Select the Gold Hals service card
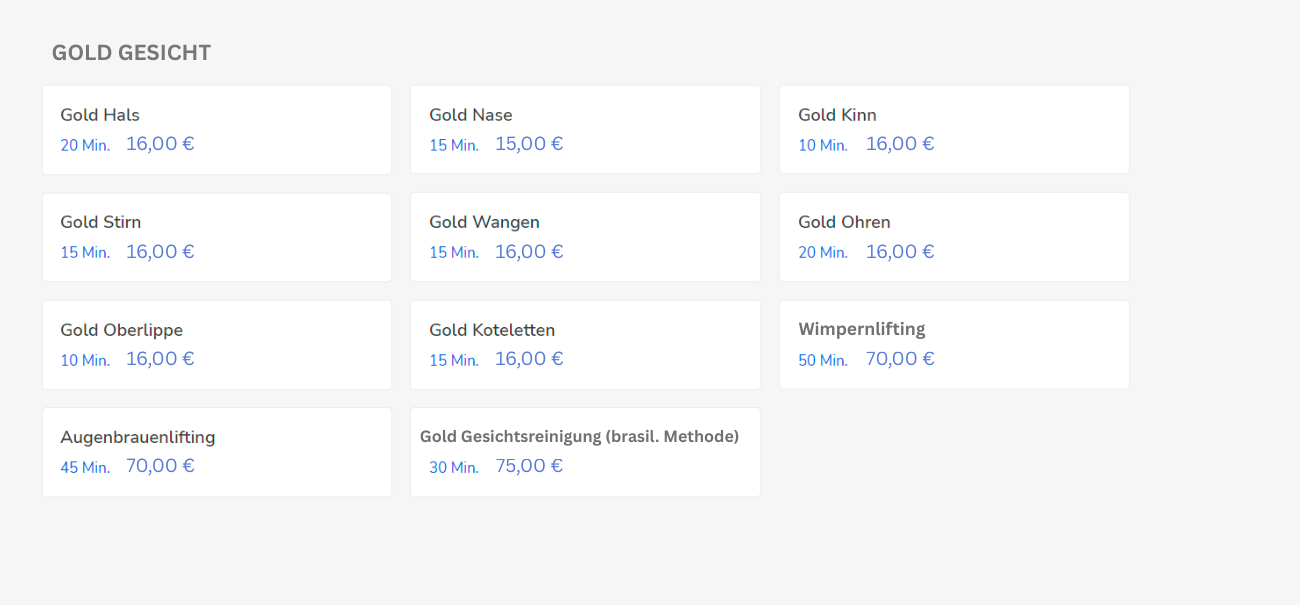 point(217,130)
